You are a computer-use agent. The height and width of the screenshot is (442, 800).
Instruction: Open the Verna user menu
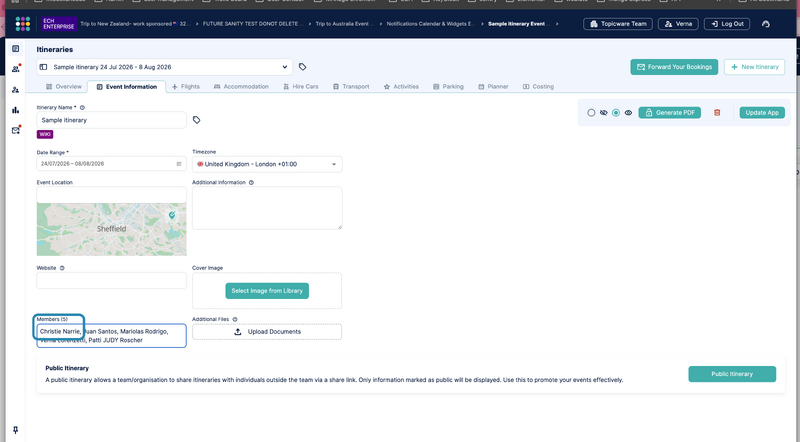click(678, 24)
